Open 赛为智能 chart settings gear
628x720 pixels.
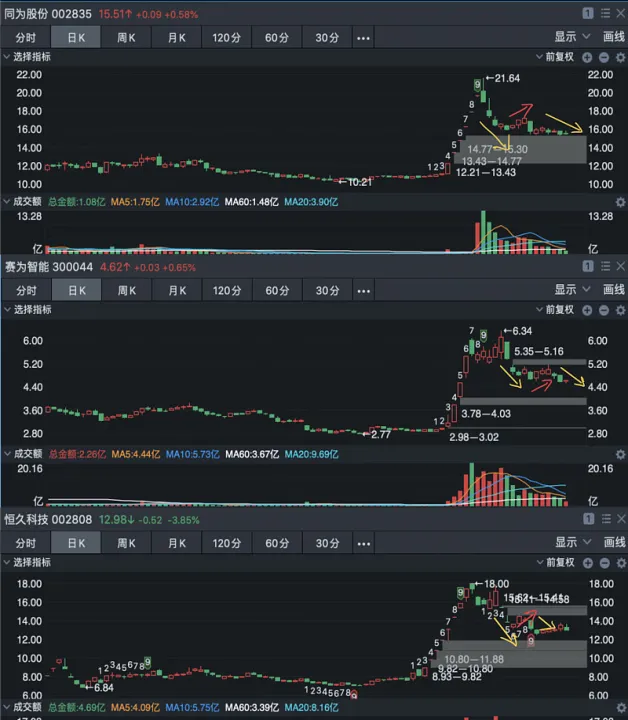[620, 310]
